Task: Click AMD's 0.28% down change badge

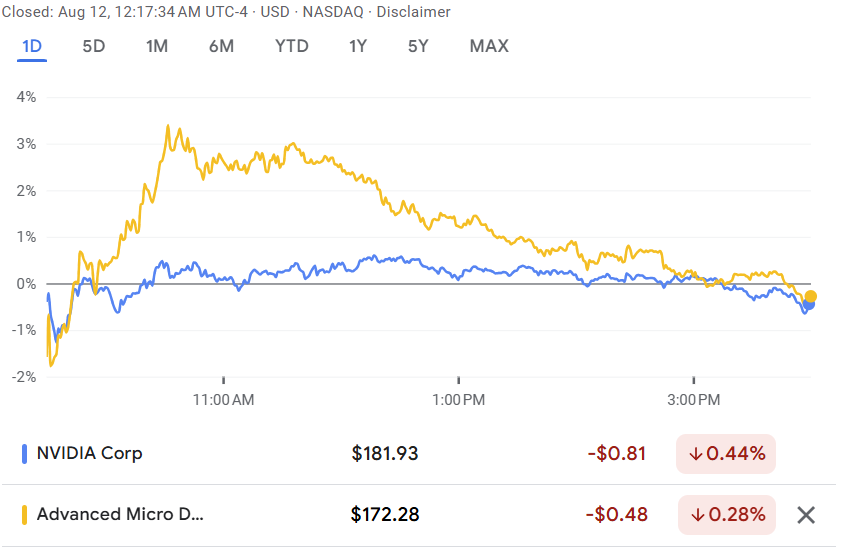Action: (726, 515)
